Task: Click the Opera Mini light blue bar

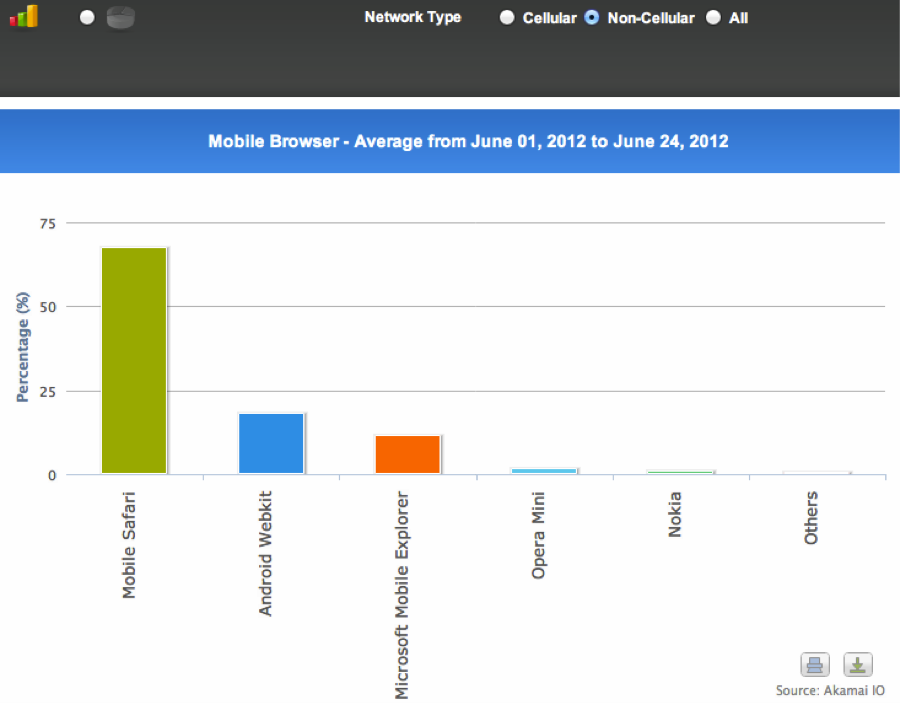Action: pos(544,471)
